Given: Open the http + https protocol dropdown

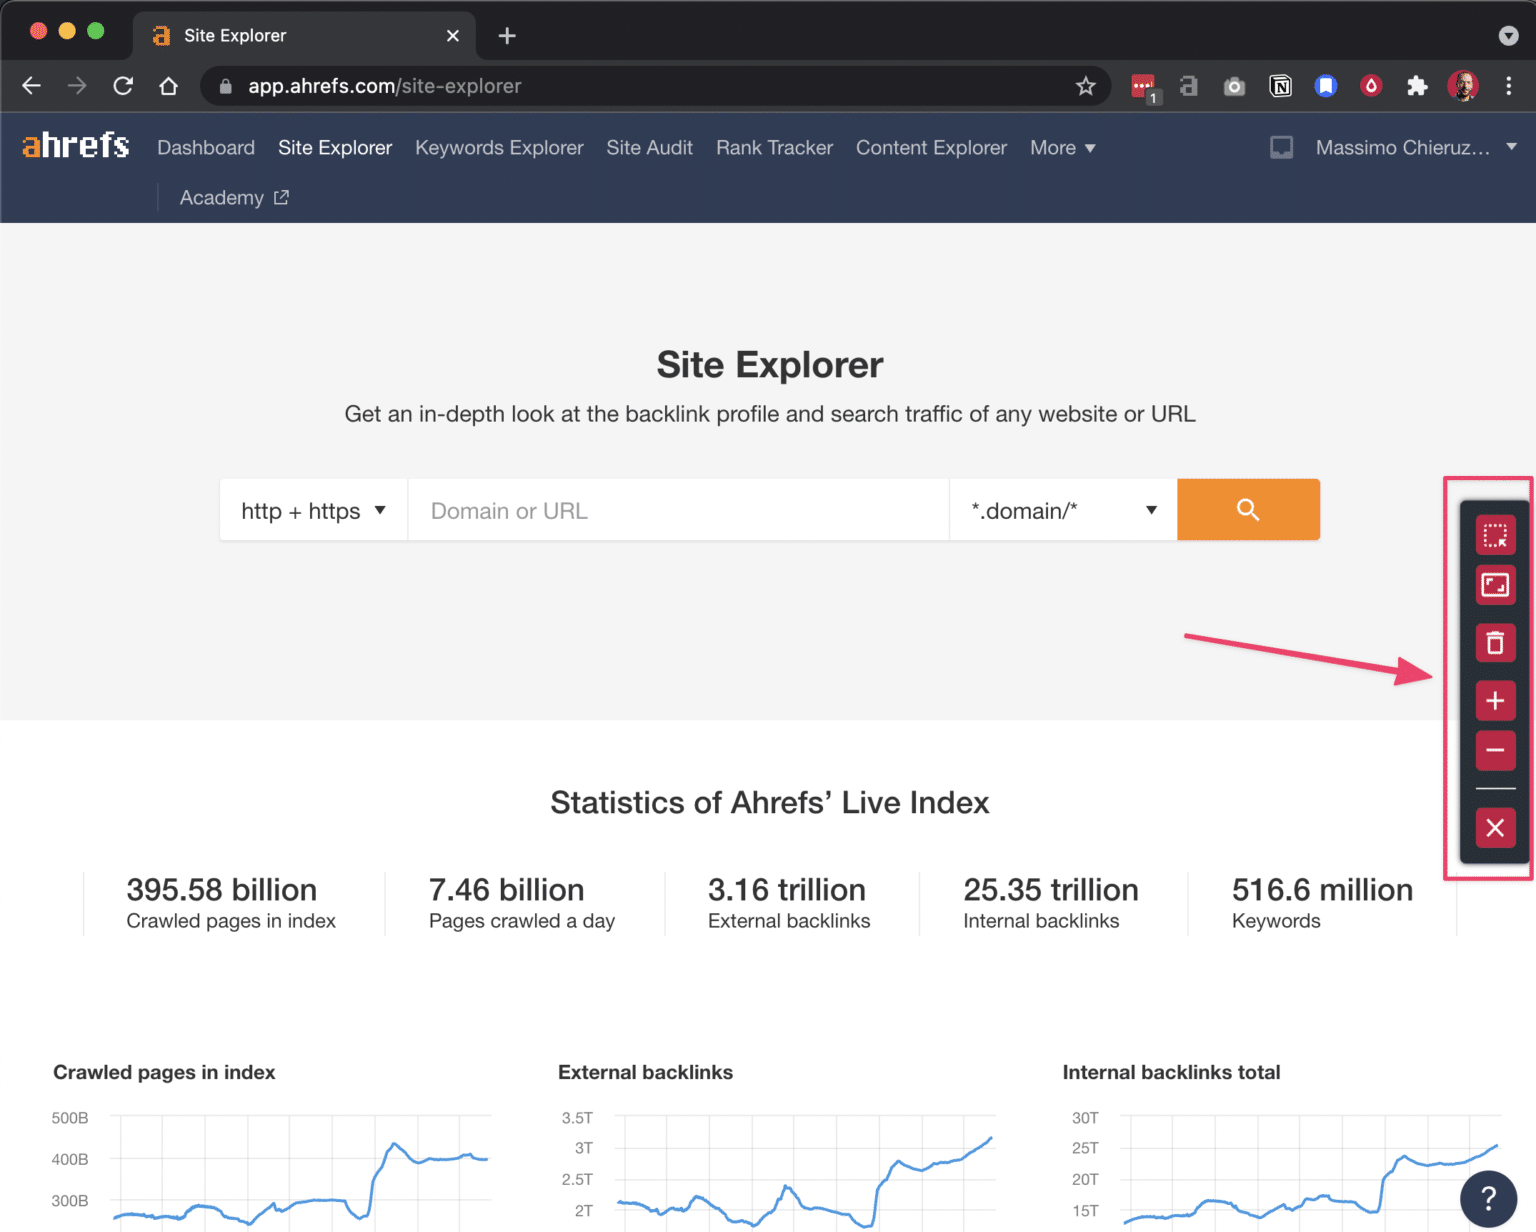Looking at the screenshot, I should click(x=312, y=510).
